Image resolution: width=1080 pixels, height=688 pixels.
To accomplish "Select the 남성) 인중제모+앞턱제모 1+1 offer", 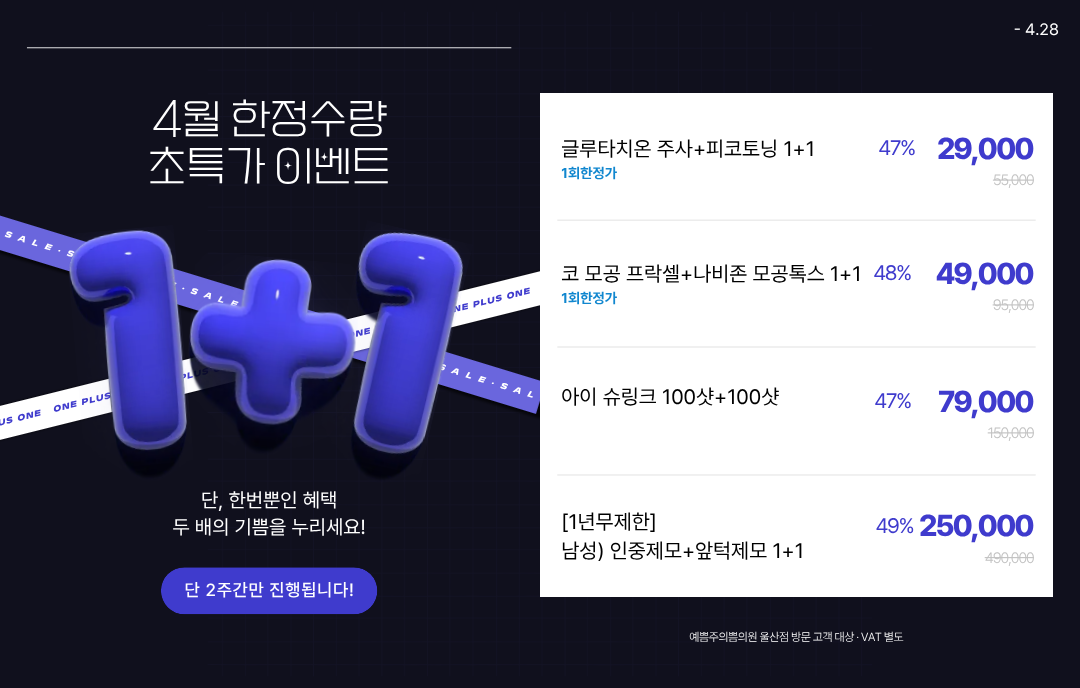I will 683,551.
